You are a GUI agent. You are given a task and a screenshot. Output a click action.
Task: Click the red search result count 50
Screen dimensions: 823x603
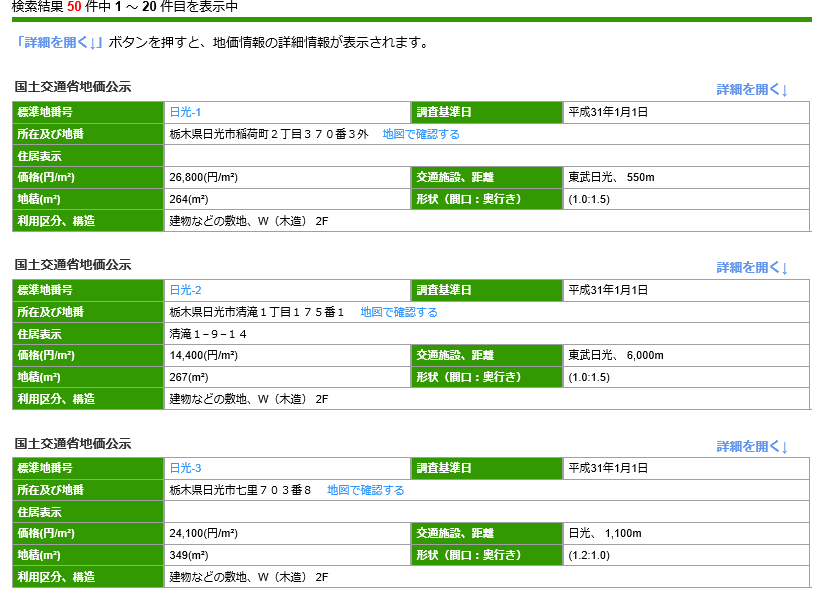coord(74,6)
